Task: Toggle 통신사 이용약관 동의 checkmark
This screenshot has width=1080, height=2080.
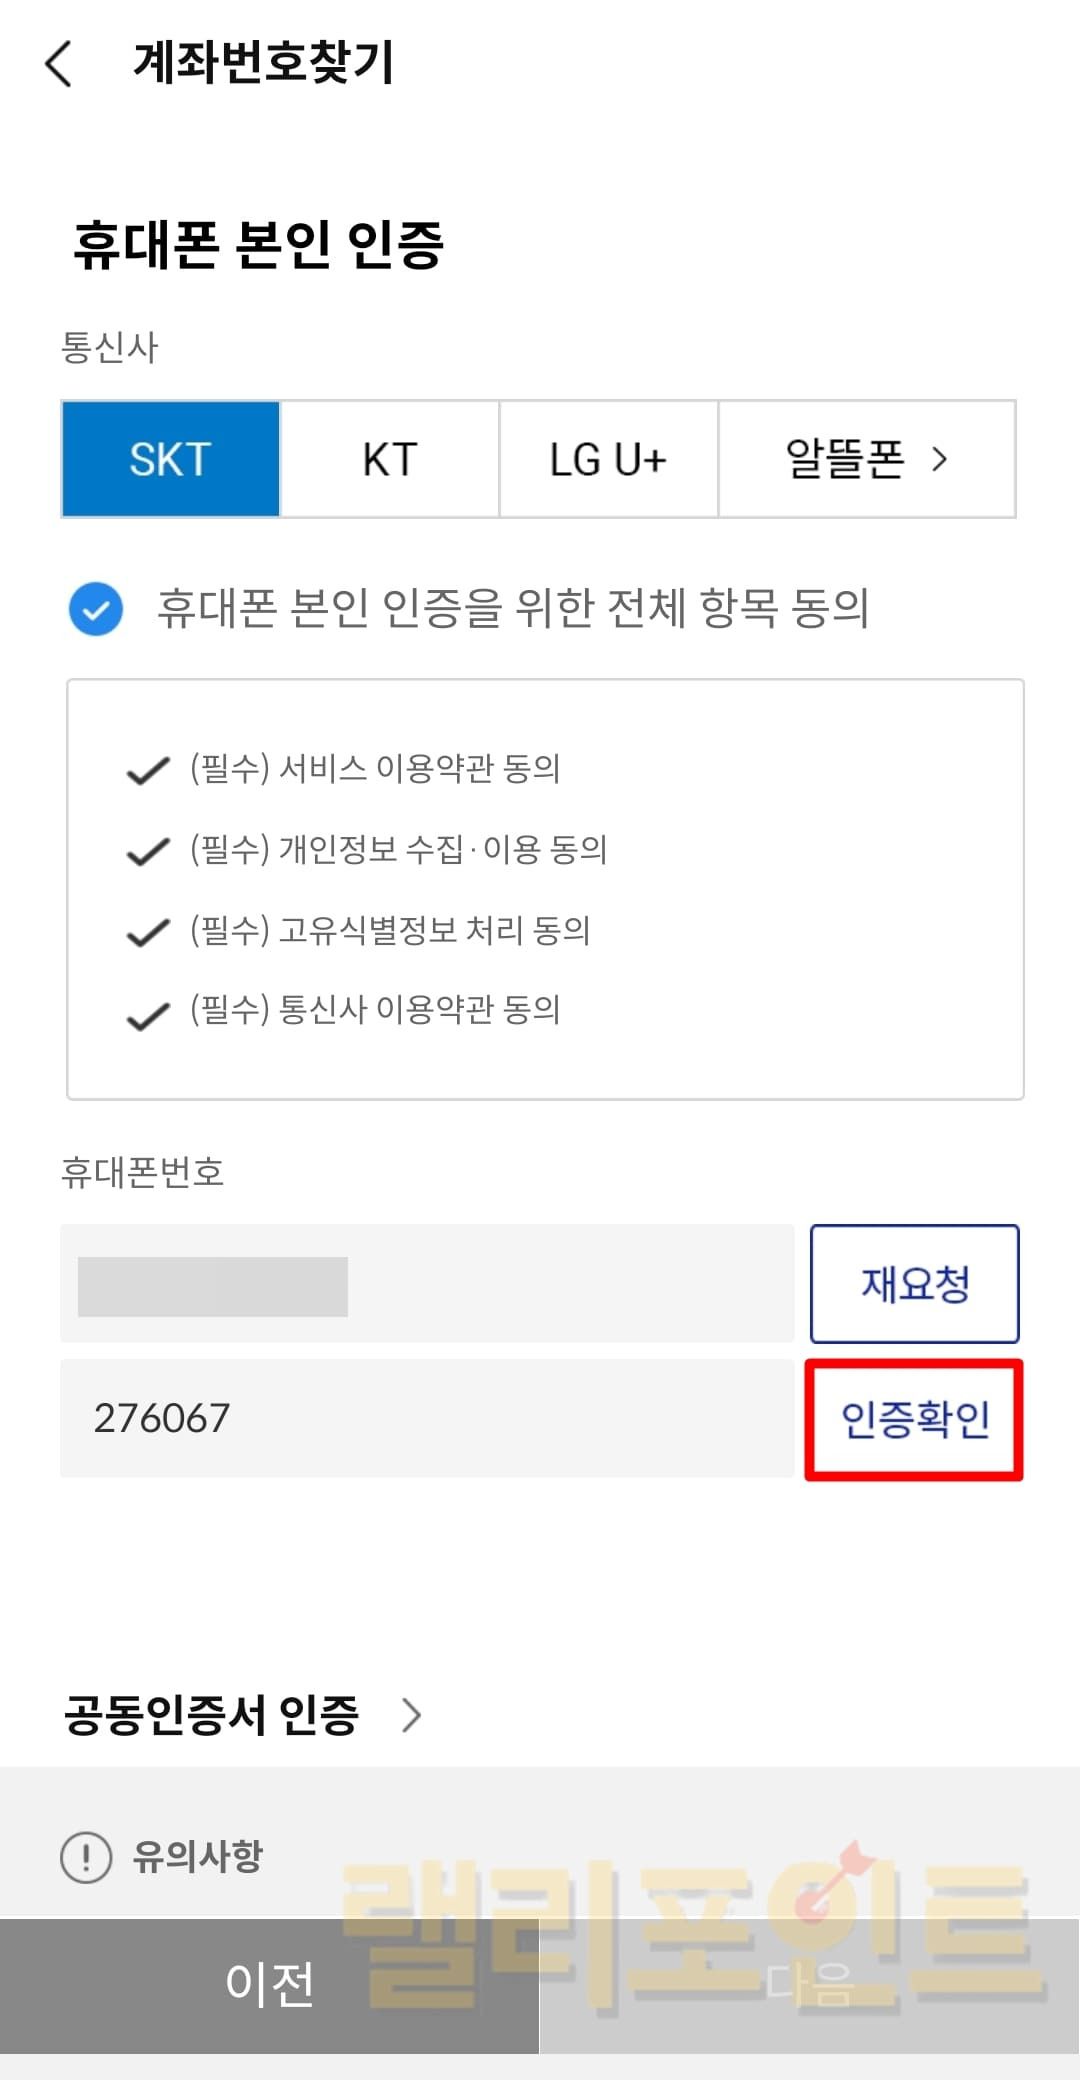Action: click(x=148, y=1013)
